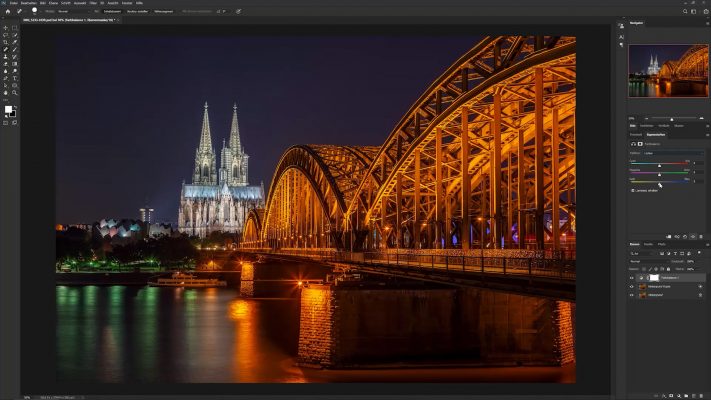Select the Hand tool
The image size is (711, 400).
pos(6,92)
